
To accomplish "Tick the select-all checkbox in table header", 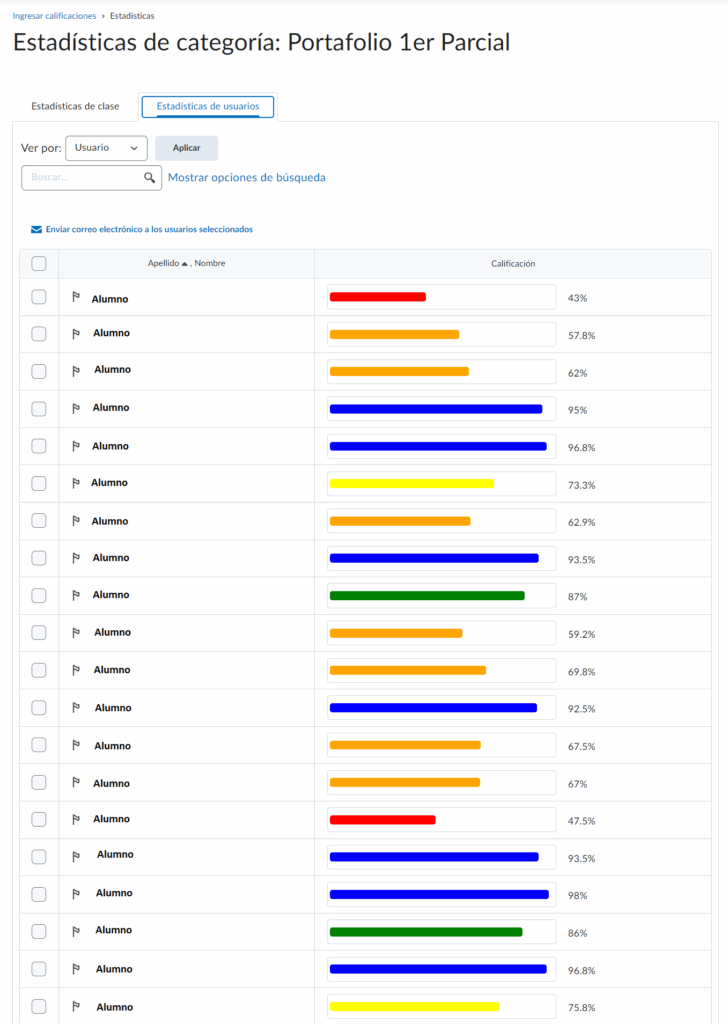I will tap(39, 264).
